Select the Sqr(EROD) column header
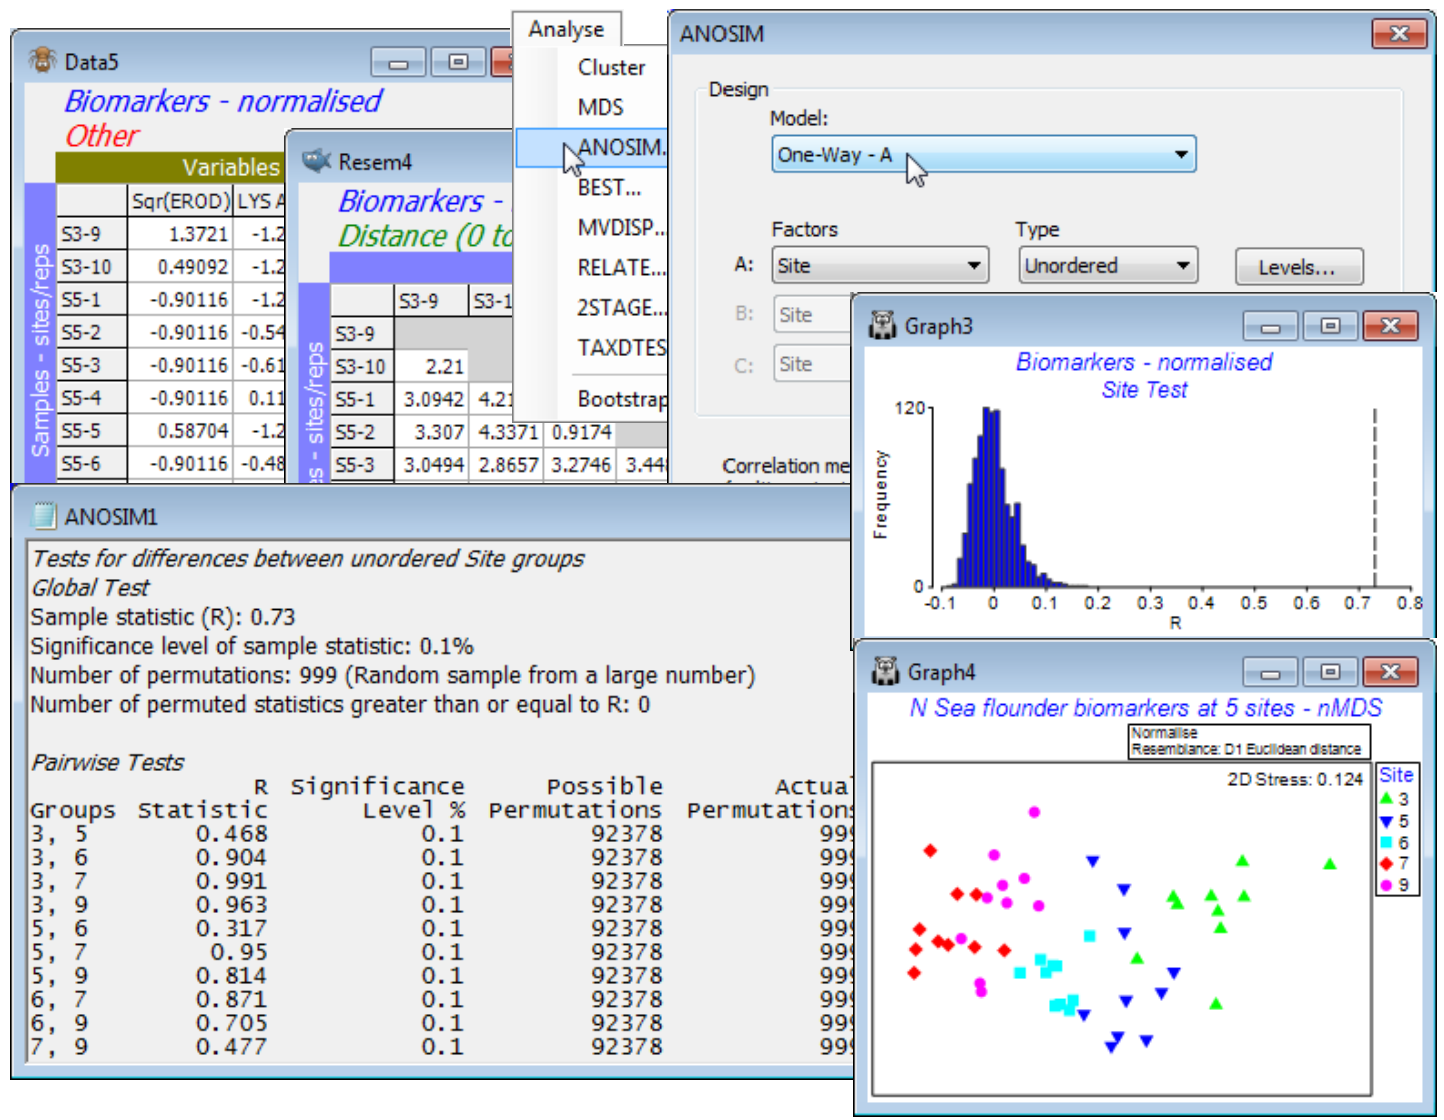1444x1120 pixels. [x=180, y=201]
